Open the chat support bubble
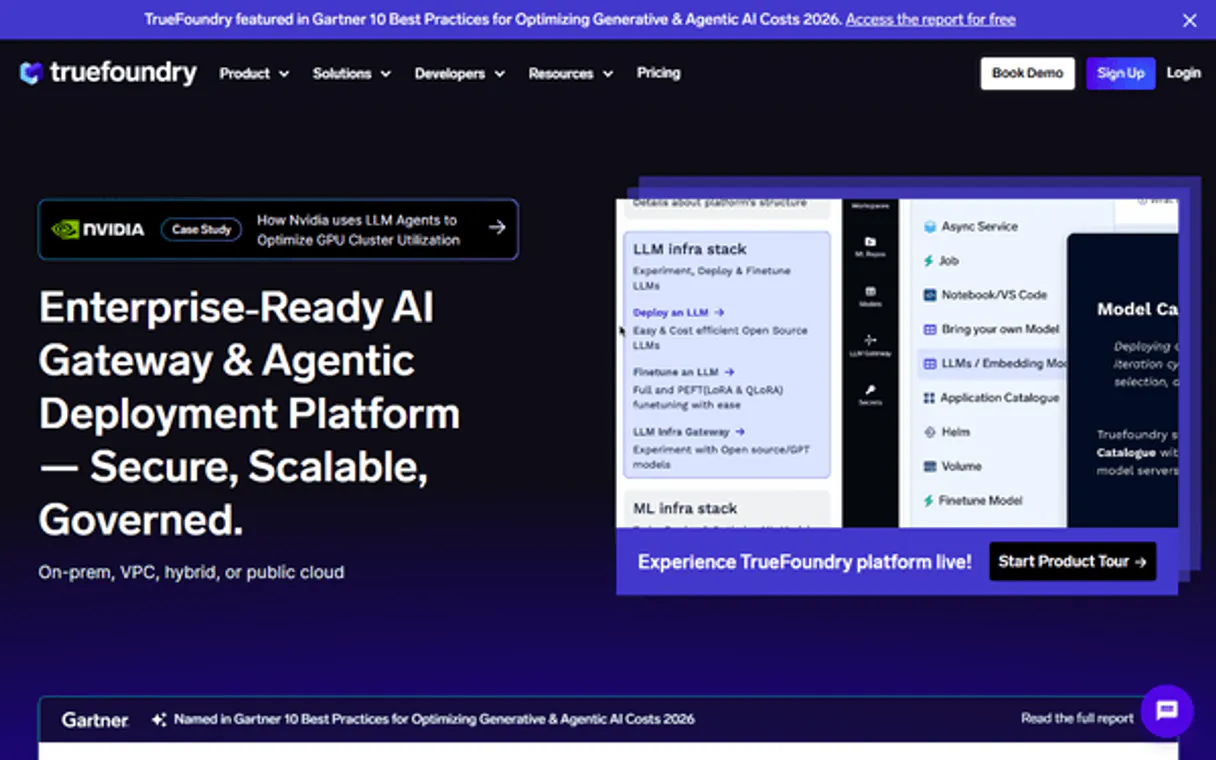Image resolution: width=1216 pixels, height=760 pixels. [1167, 711]
